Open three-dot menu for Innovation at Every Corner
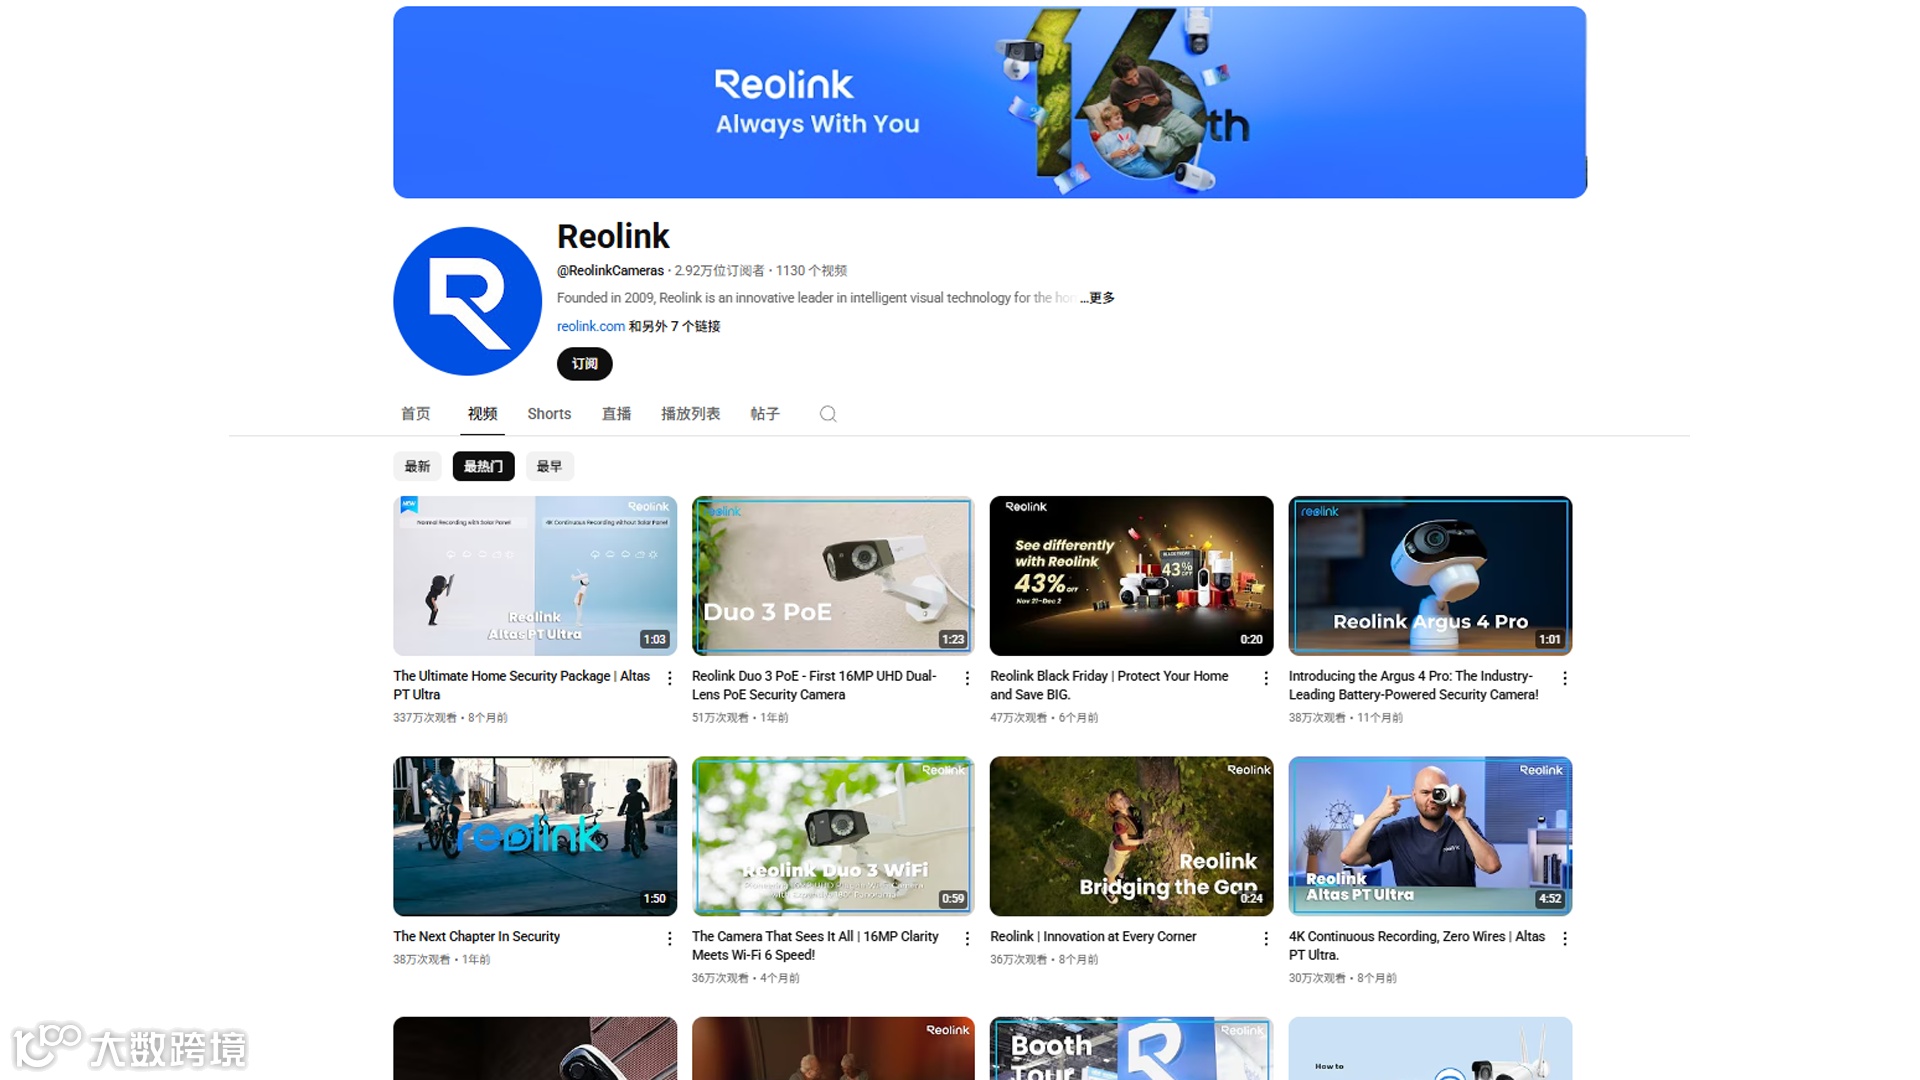1920x1080 pixels. point(1266,938)
